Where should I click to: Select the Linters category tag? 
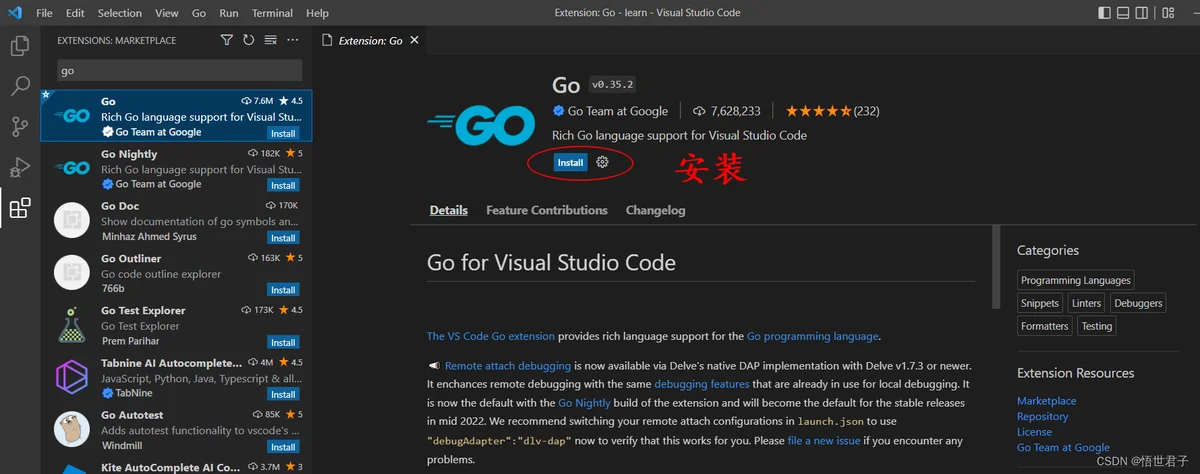tap(1086, 303)
